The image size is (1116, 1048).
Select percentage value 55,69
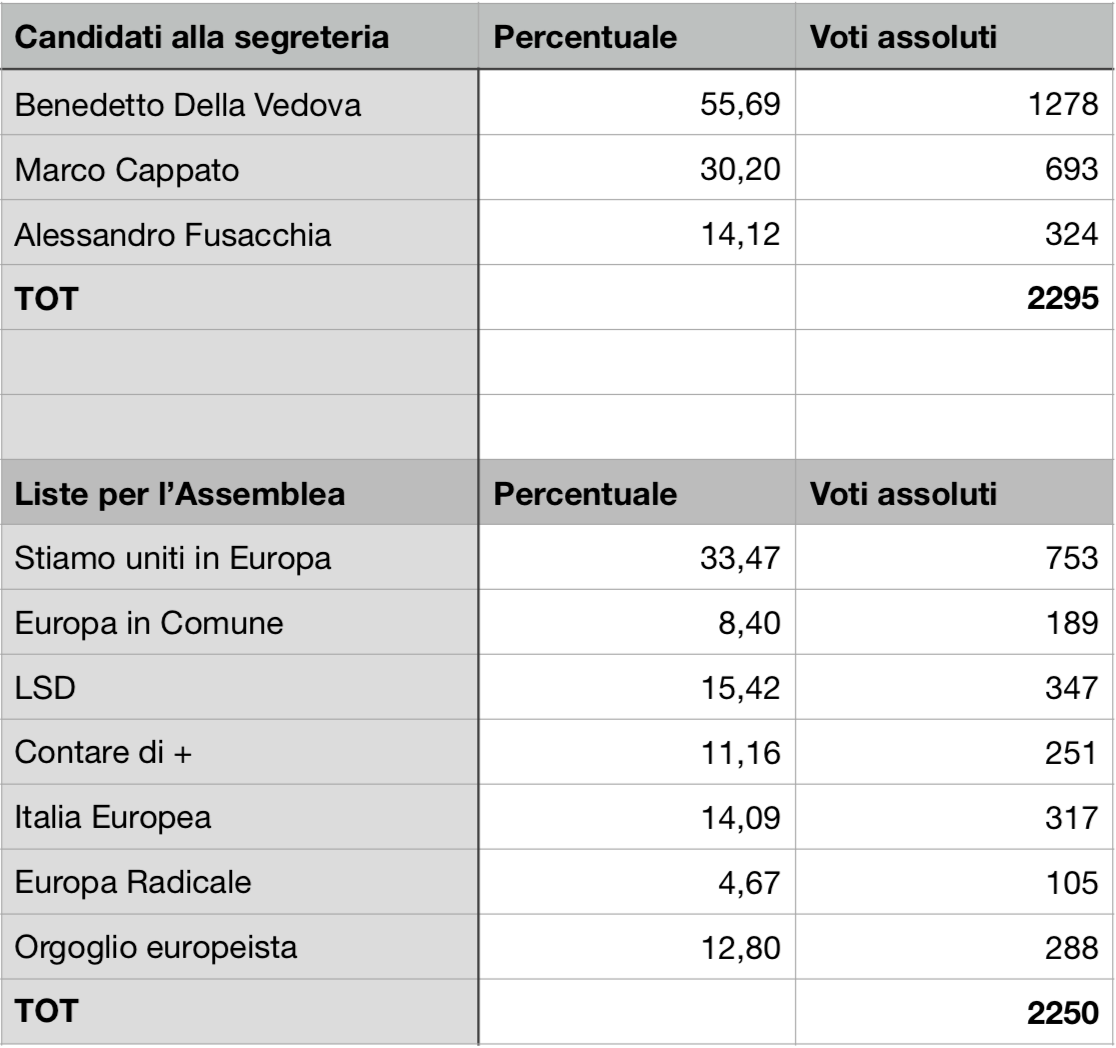pos(637,103)
